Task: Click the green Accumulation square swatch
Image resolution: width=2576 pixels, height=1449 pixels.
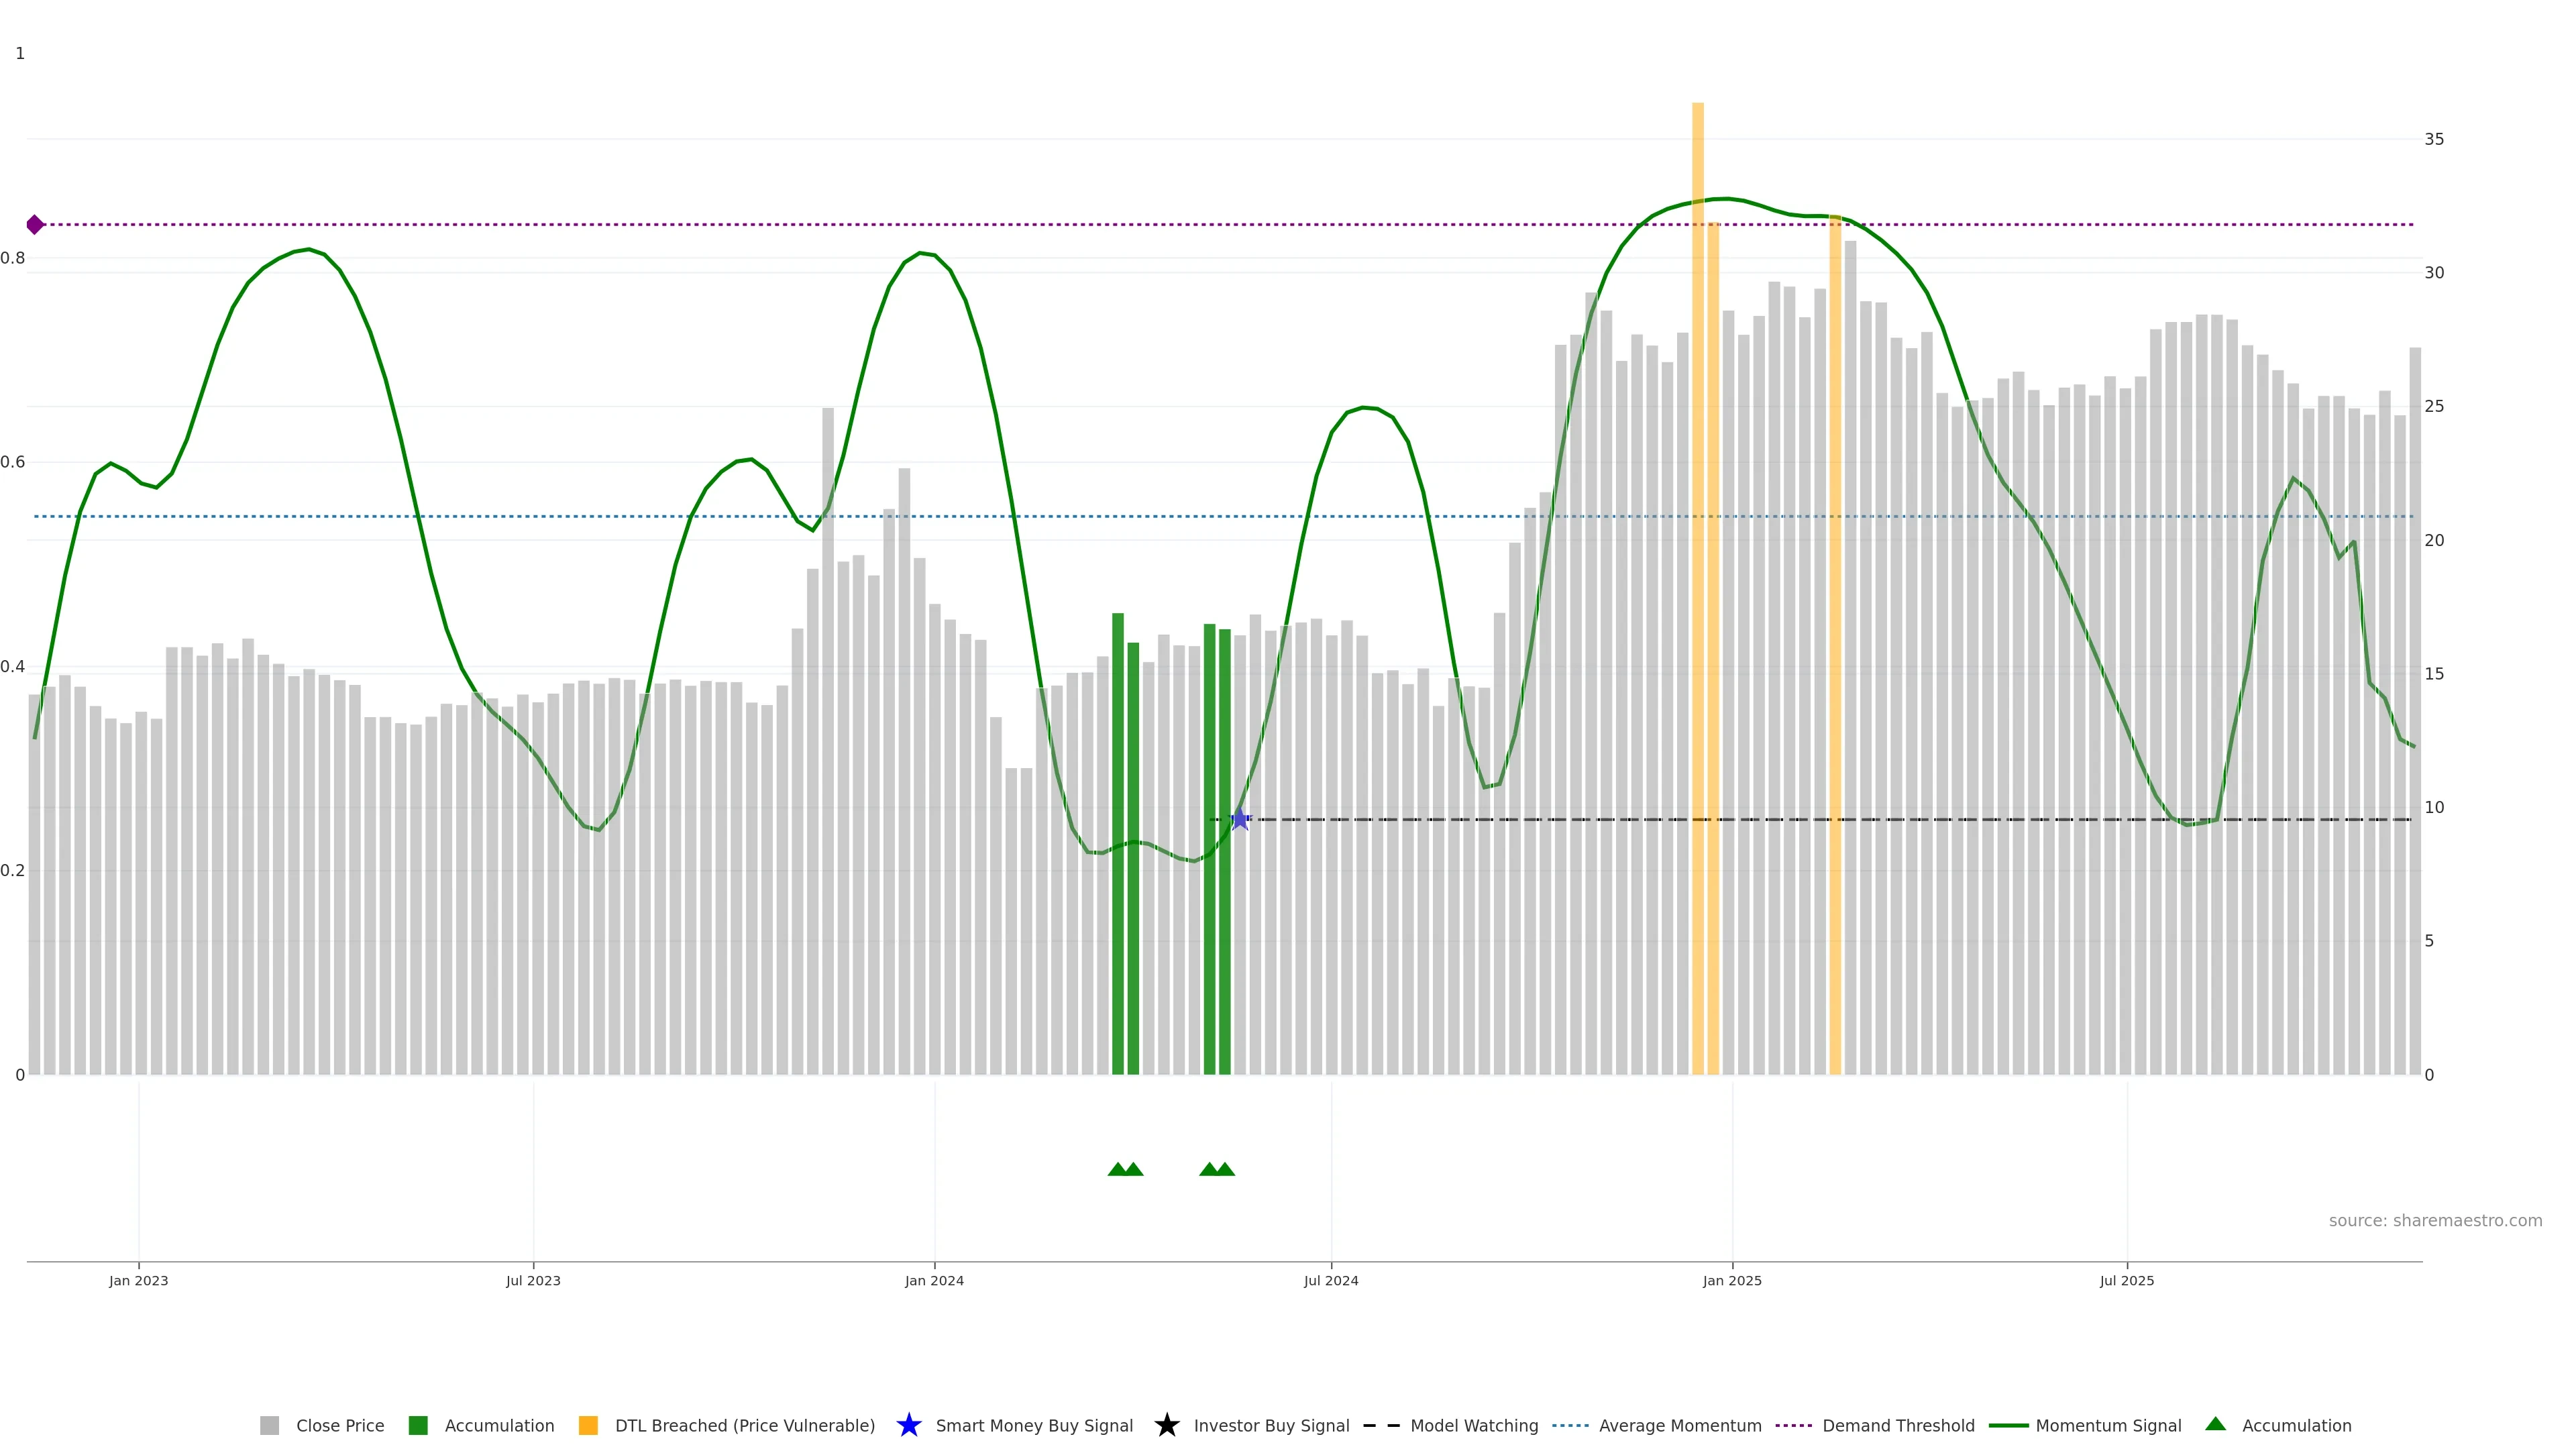Action: [x=418, y=1425]
